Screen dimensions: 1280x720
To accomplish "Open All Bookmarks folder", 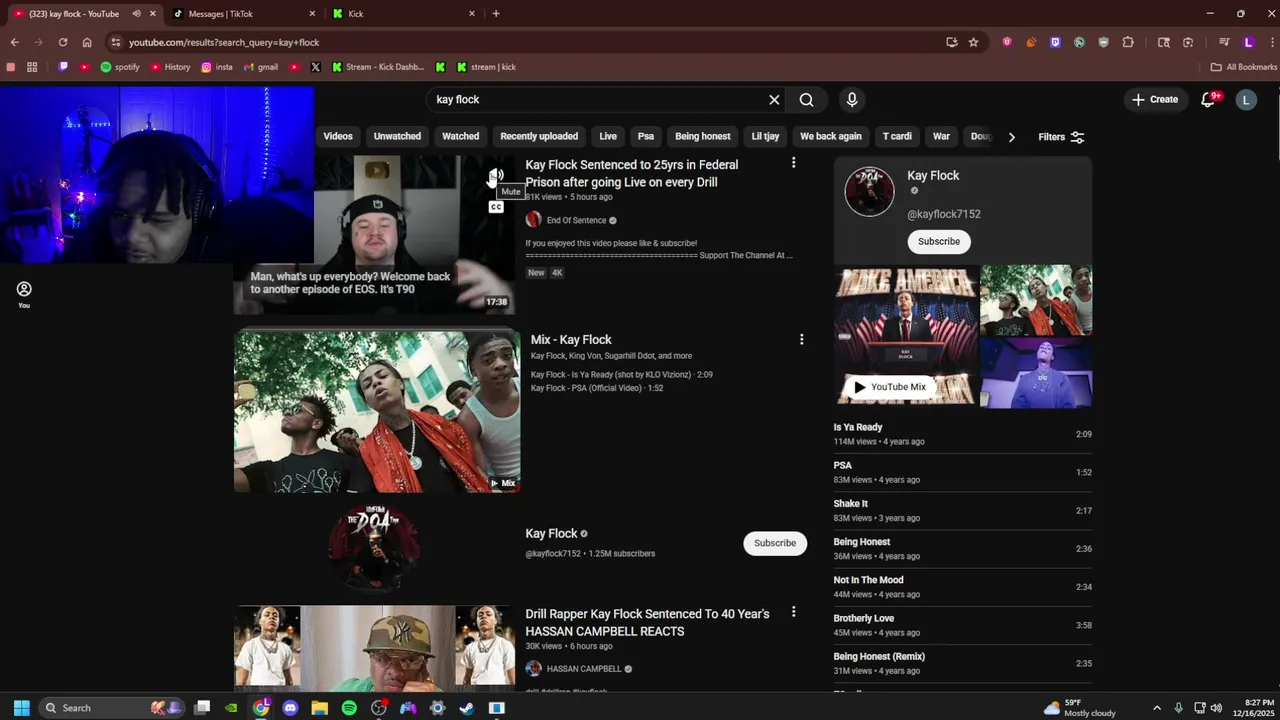I will pos(1244,67).
